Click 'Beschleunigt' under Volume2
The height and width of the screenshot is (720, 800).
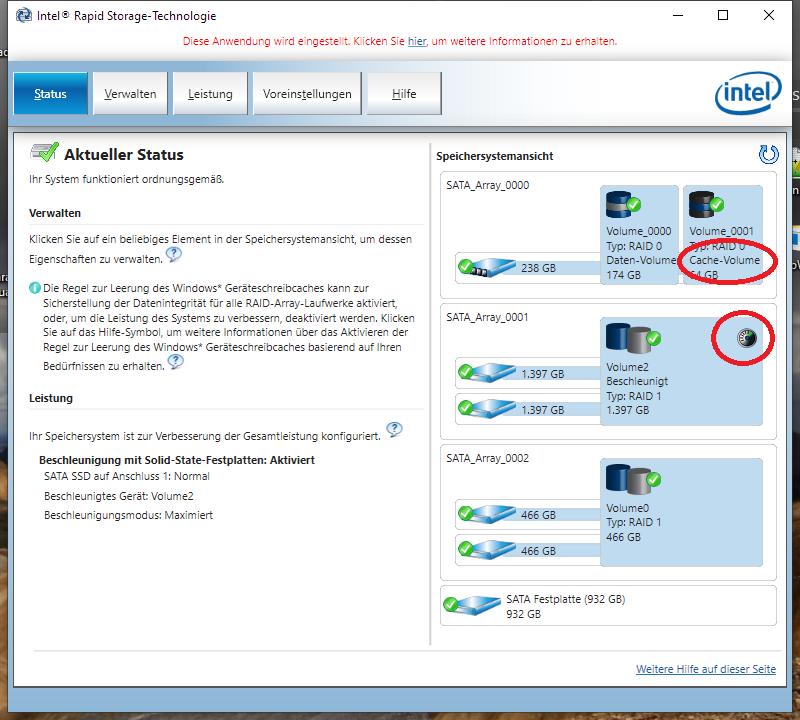tap(637, 381)
